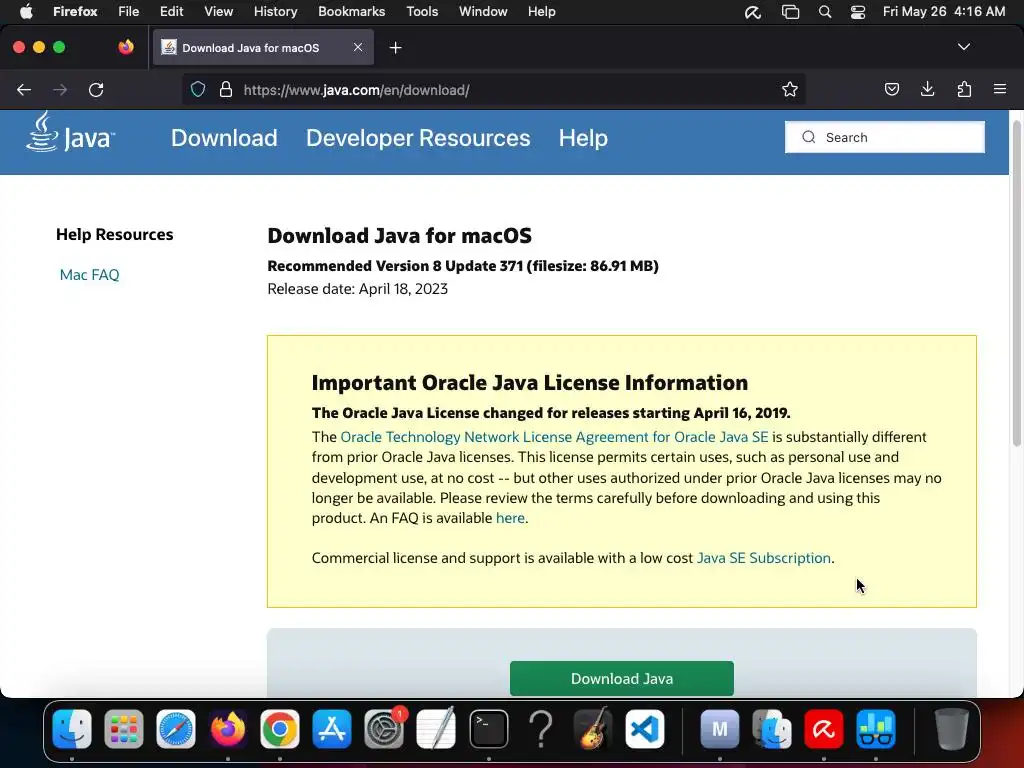The image size is (1024, 768).
Task: Open a new tab with plus button
Action: click(395, 48)
